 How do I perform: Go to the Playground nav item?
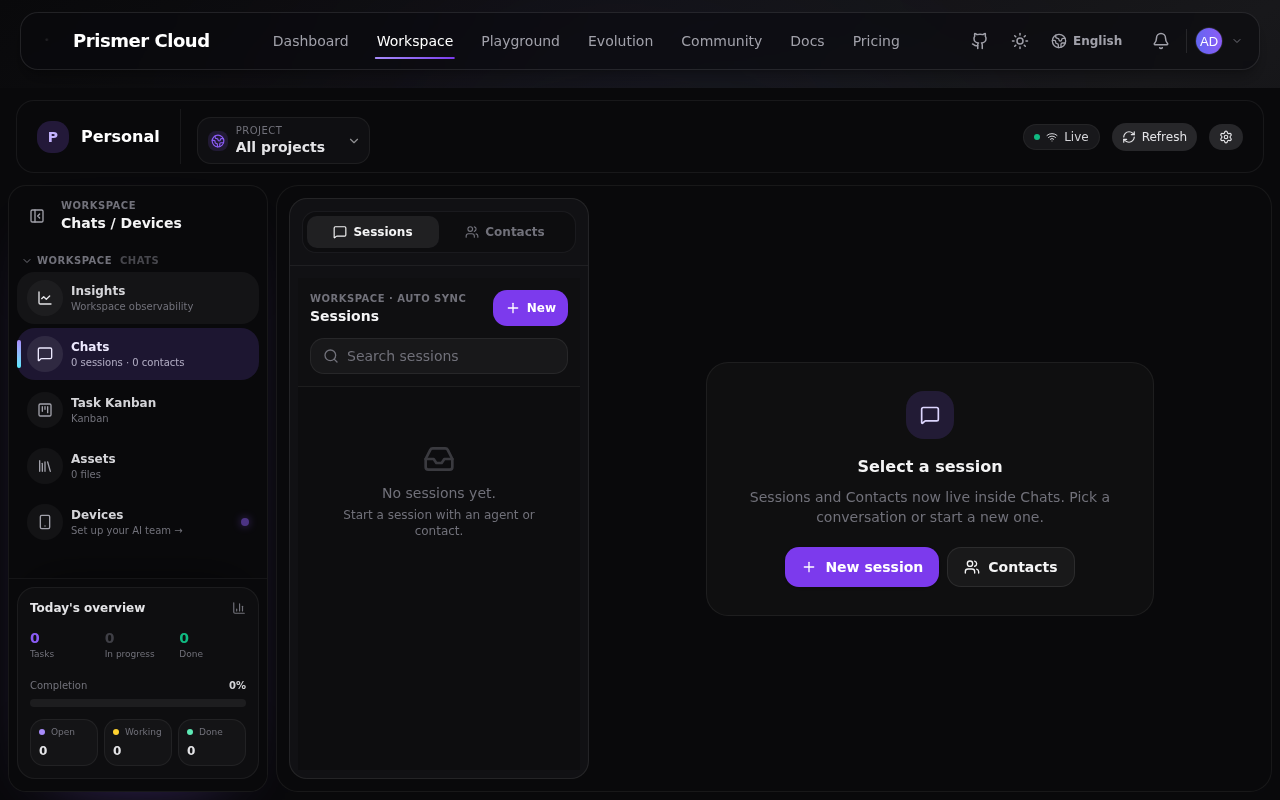pyautogui.click(x=520, y=41)
